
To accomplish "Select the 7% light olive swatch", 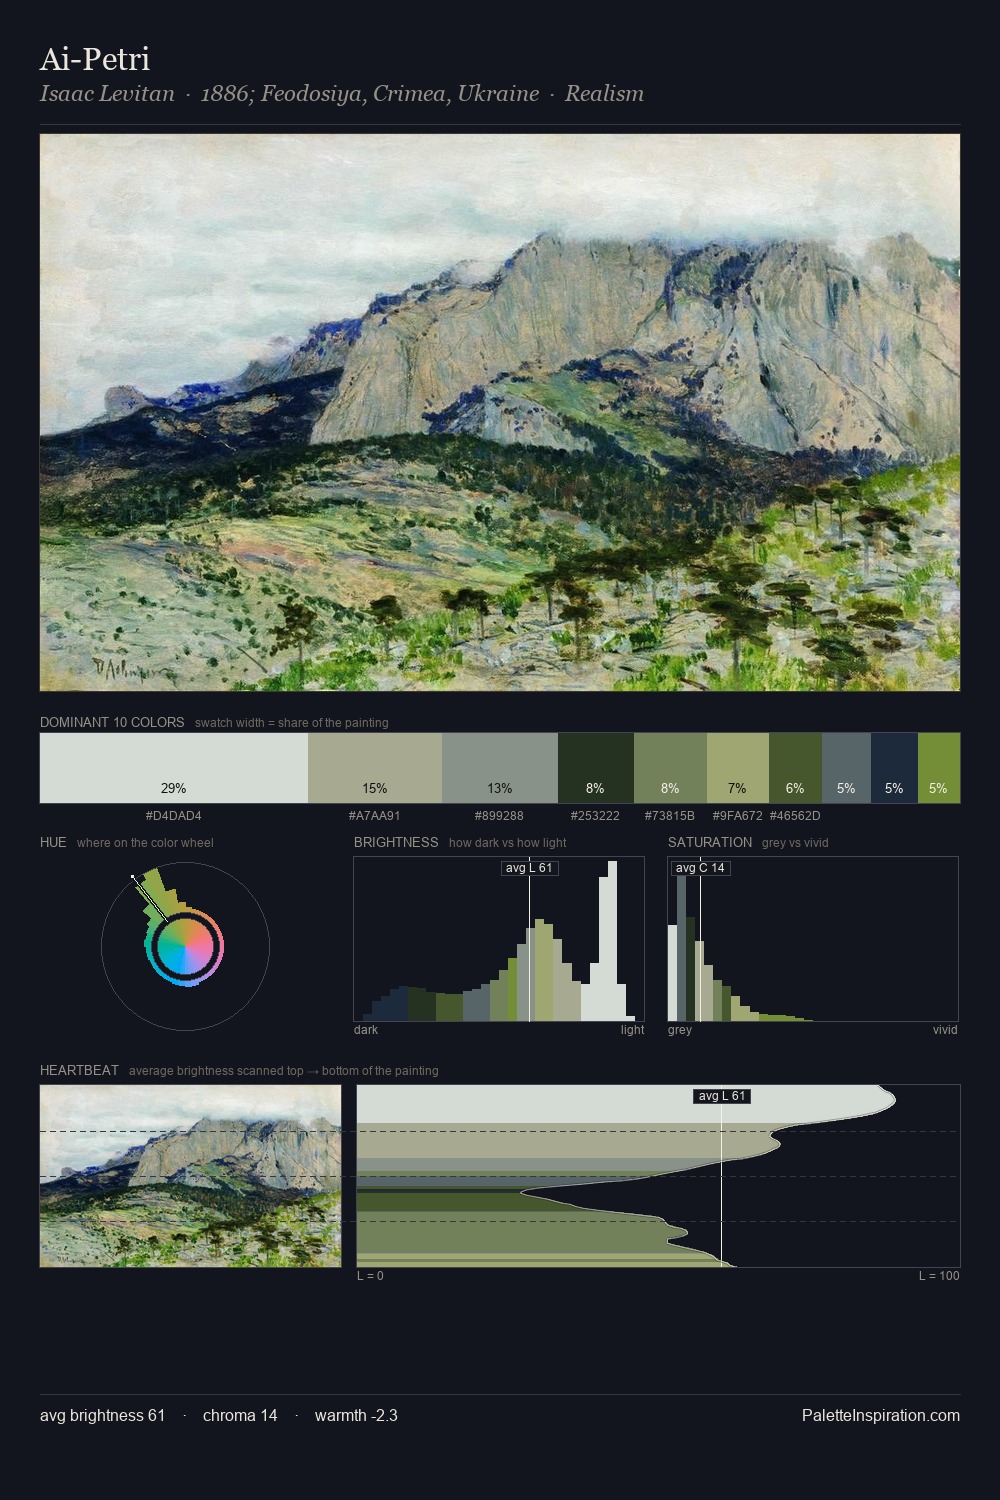I will tap(738, 768).
